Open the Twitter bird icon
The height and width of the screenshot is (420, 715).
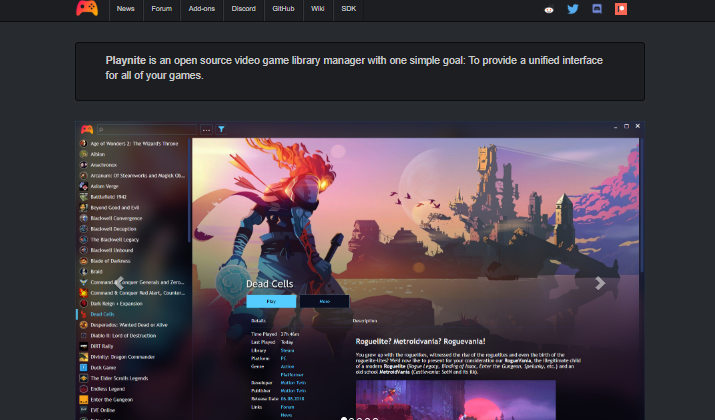coord(573,9)
